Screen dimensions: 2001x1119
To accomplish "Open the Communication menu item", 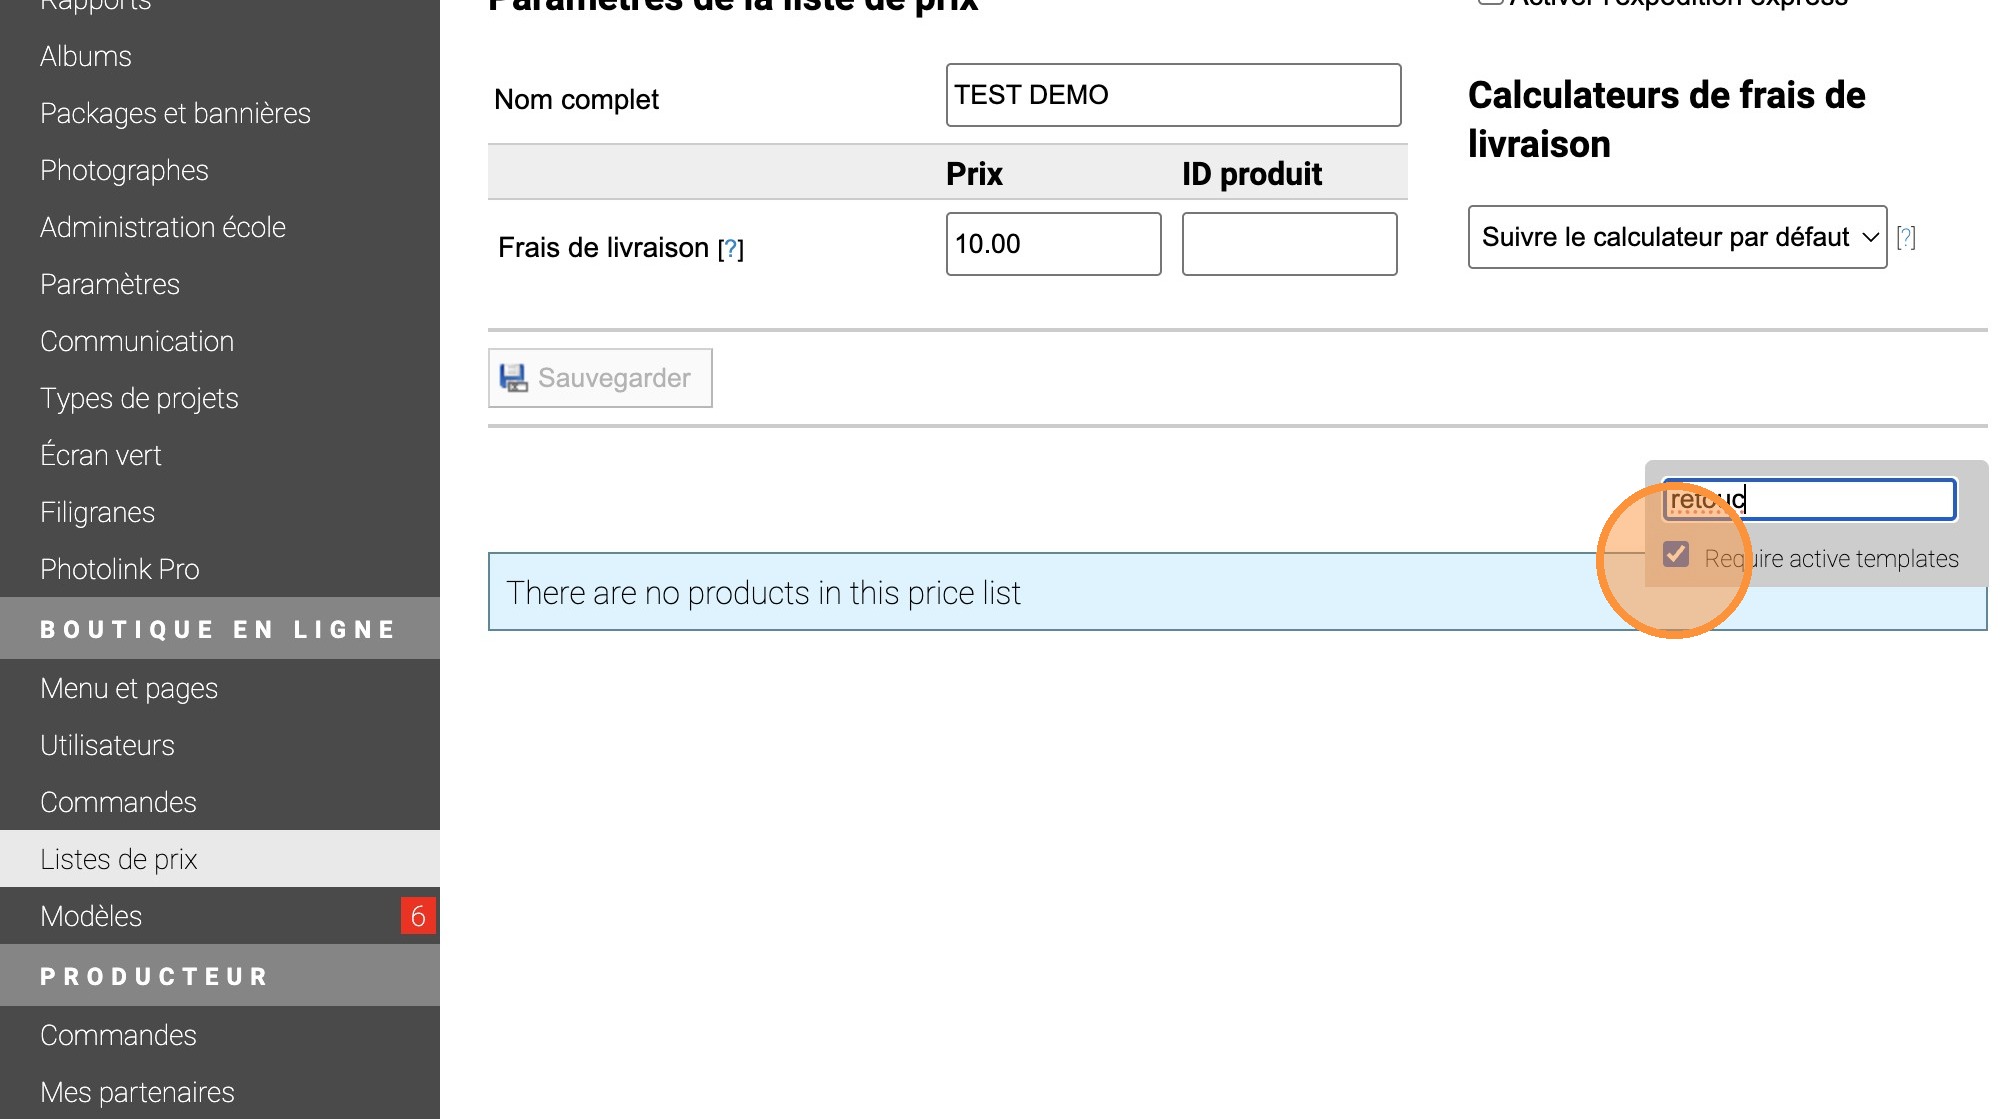I will tap(137, 341).
